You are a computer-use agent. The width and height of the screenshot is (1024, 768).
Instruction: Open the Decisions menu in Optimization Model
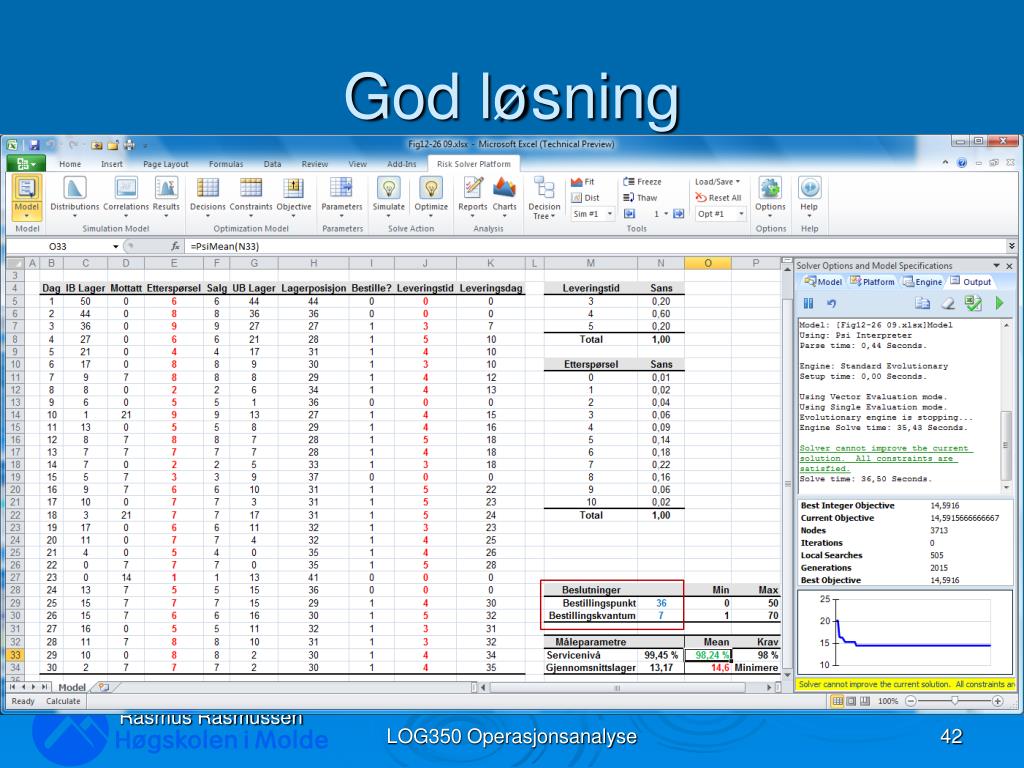208,196
